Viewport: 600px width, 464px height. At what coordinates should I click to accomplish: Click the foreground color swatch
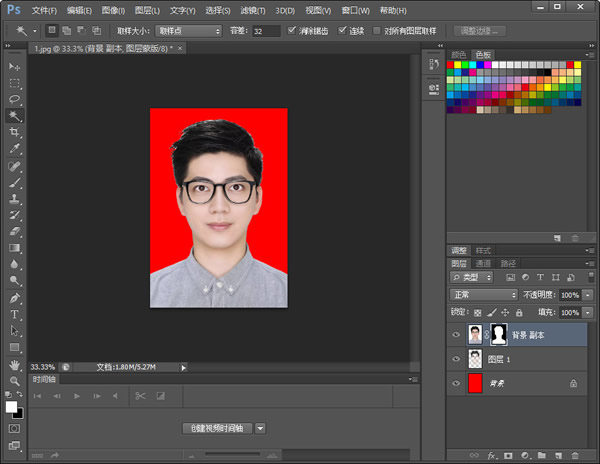(x=11, y=406)
